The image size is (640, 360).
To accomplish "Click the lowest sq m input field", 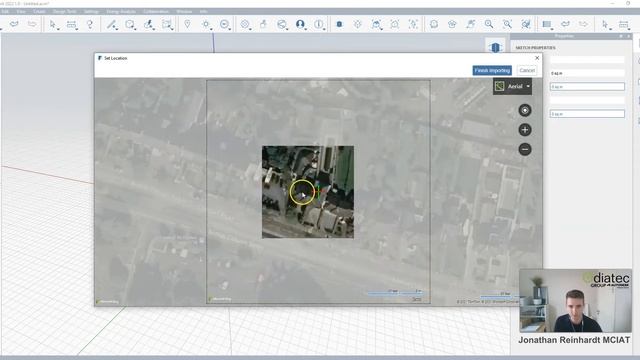I will point(587,114).
